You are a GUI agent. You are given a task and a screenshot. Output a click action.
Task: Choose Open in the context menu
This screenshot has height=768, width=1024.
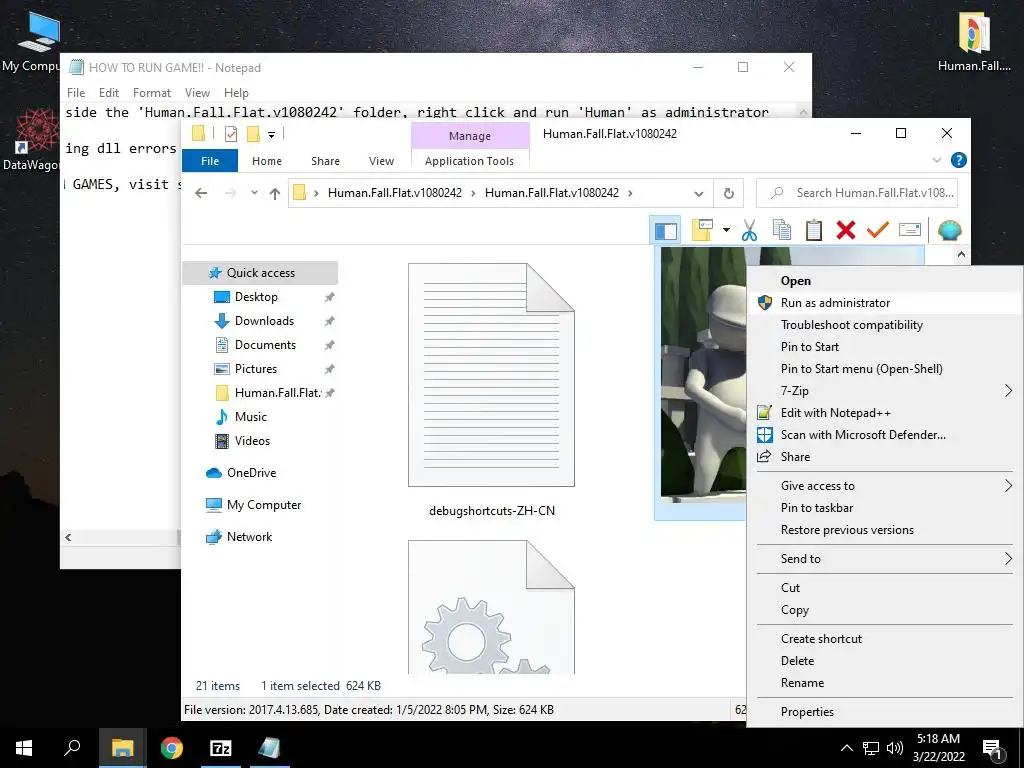click(x=795, y=281)
